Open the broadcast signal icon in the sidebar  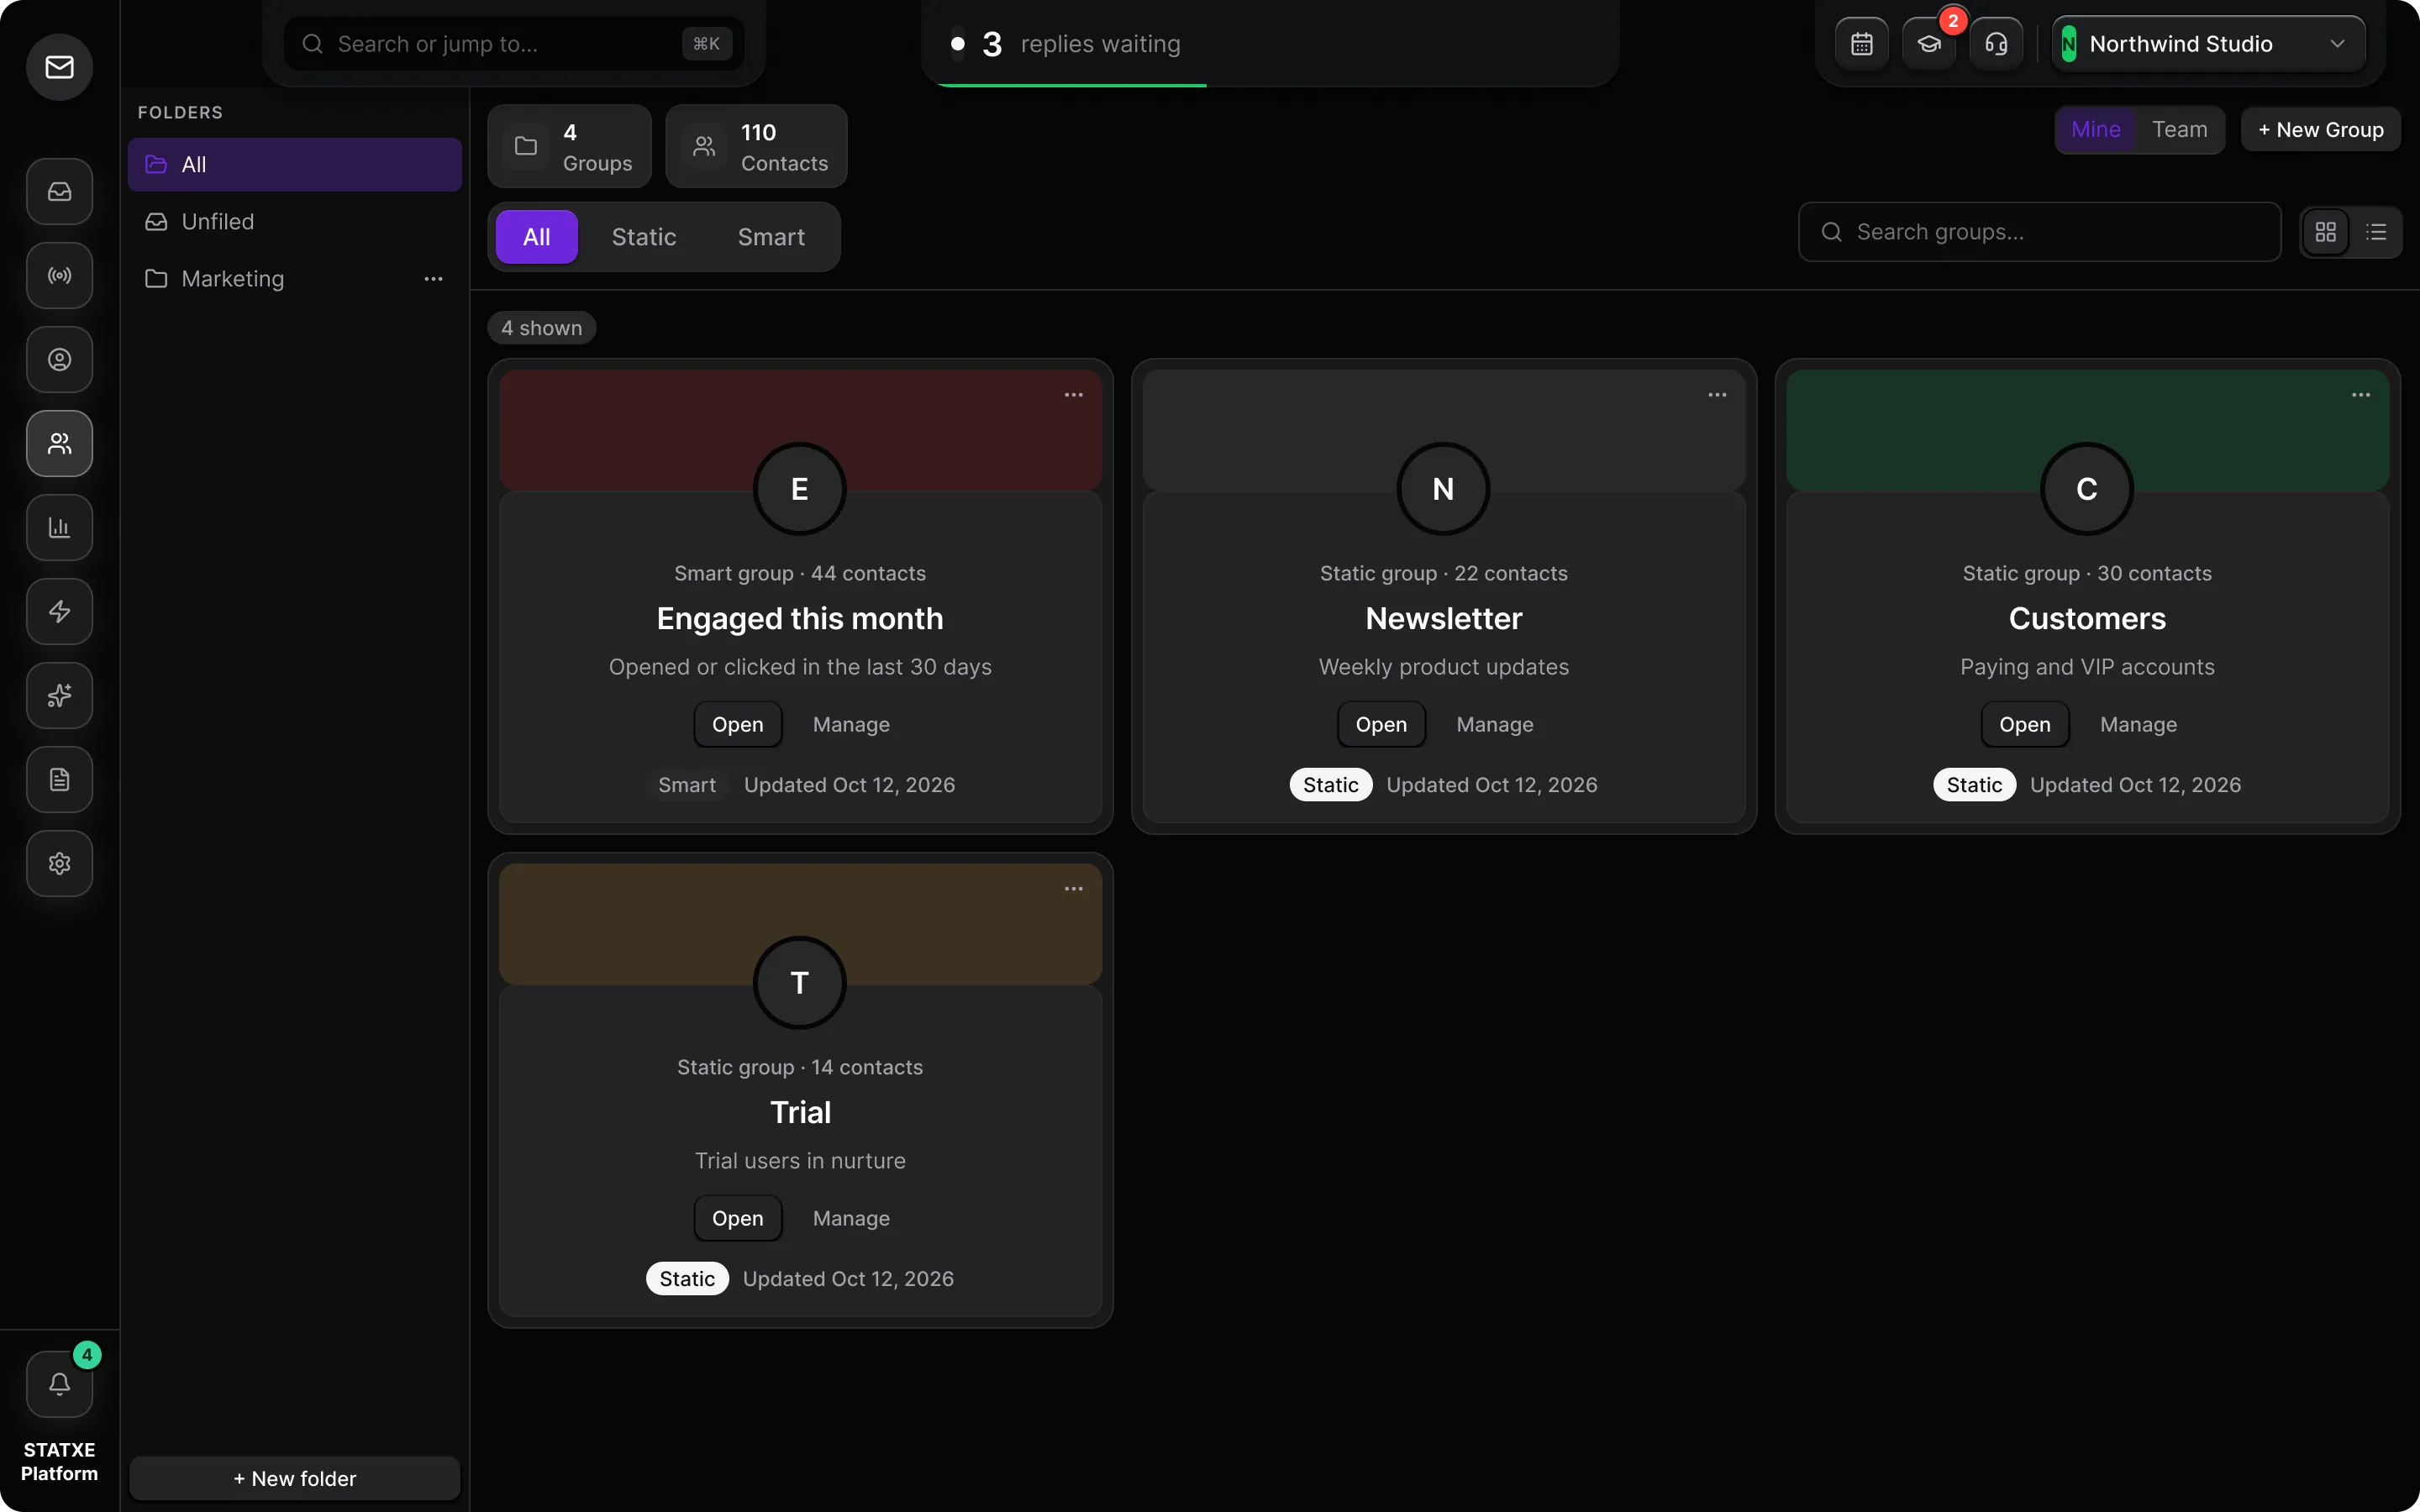59,275
